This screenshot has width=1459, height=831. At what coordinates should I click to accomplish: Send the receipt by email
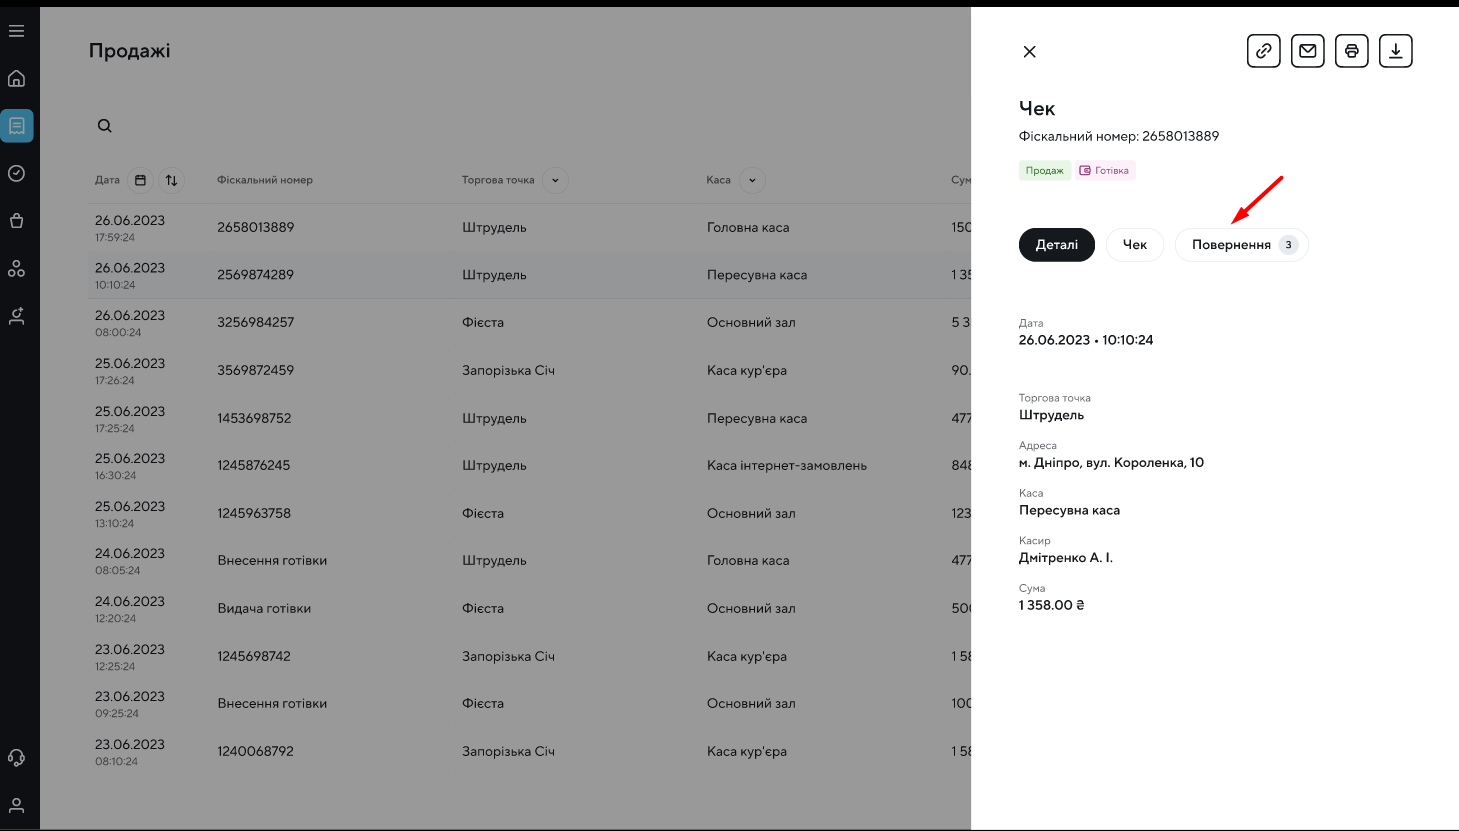[1307, 51]
